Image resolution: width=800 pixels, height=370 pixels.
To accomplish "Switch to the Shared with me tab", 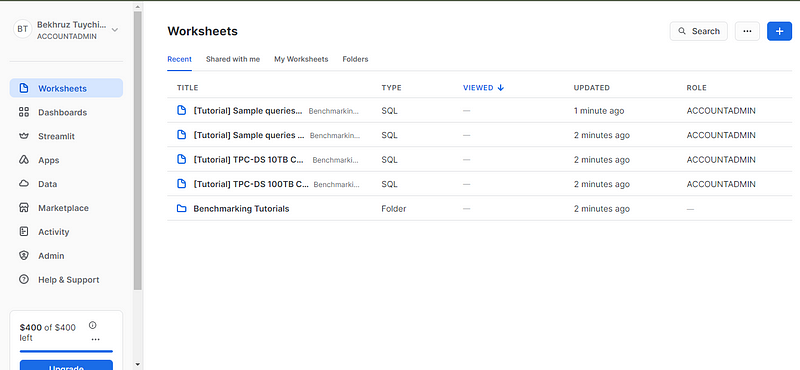I will tap(233, 59).
